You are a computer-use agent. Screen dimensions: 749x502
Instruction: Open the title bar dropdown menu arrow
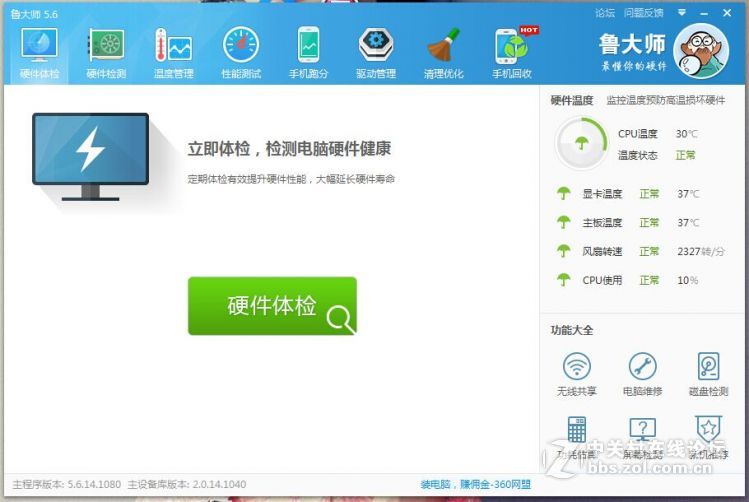pyautogui.click(x=682, y=13)
